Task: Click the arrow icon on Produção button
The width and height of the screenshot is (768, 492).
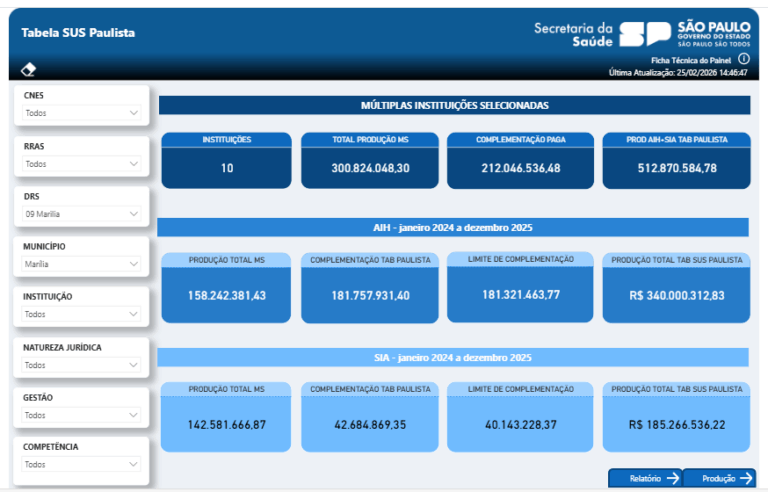Action: tap(746, 479)
